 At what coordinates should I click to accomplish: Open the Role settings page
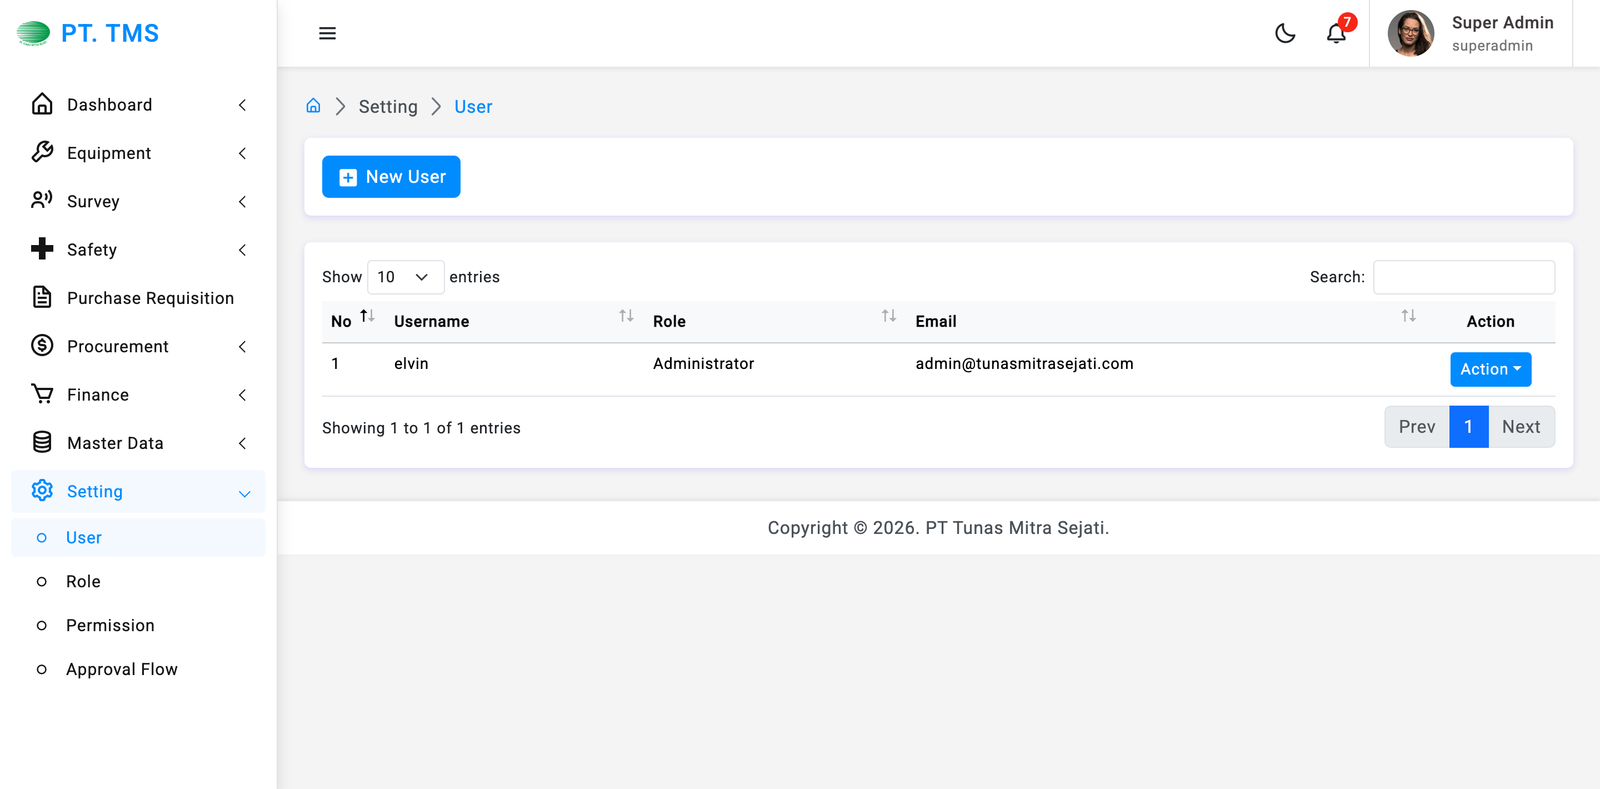[x=83, y=581]
